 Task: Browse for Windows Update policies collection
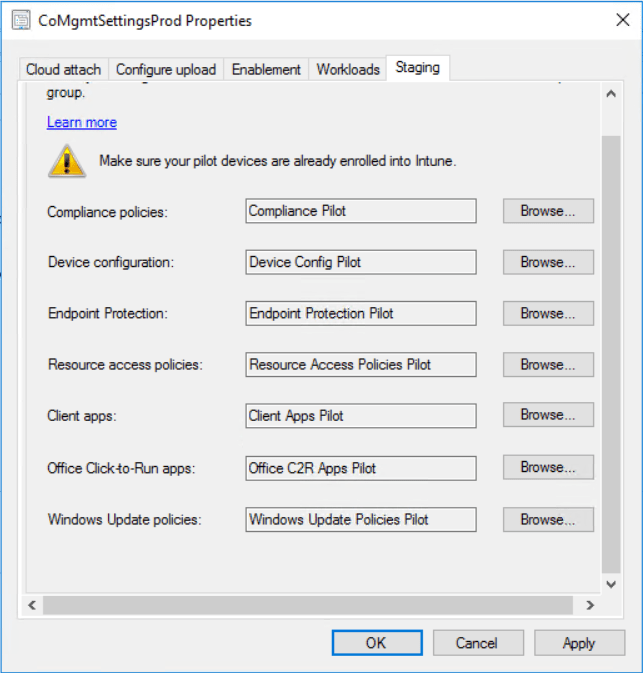pos(548,519)
